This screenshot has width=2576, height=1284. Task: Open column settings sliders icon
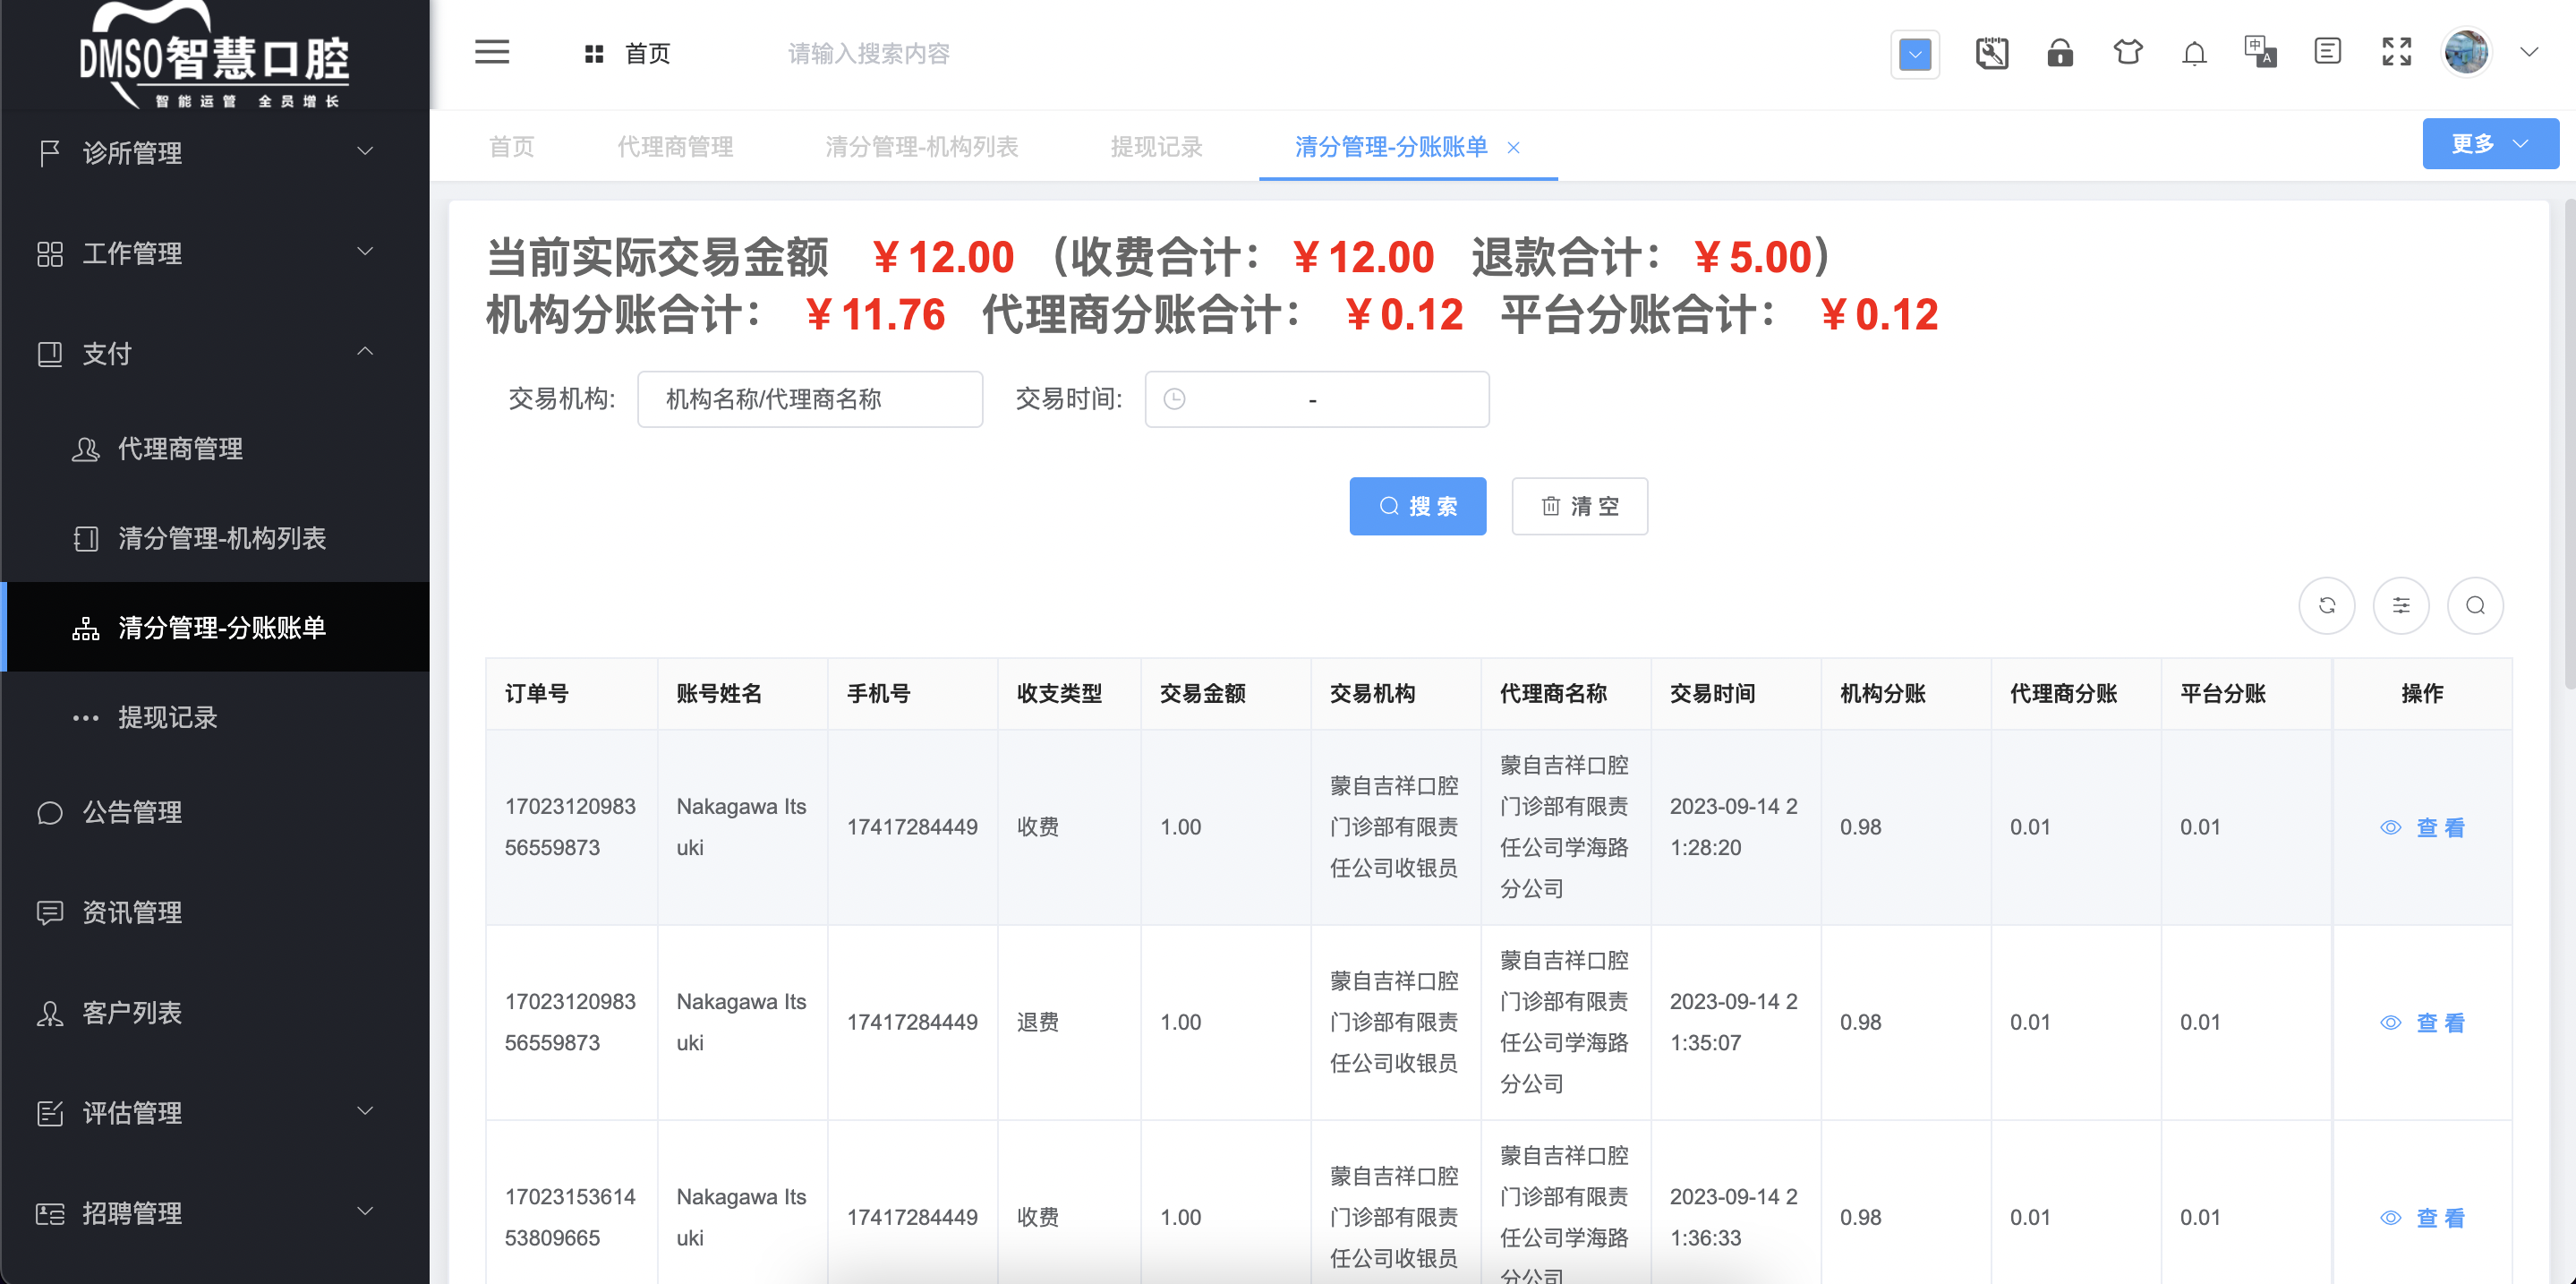coord(2400,605)
